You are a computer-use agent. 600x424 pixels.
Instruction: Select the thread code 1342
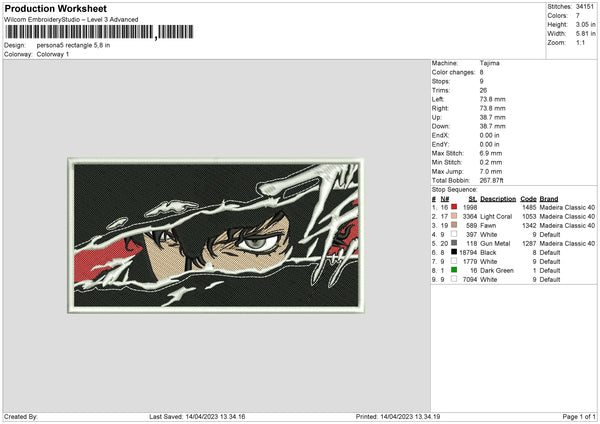click(x=529, y=225)
